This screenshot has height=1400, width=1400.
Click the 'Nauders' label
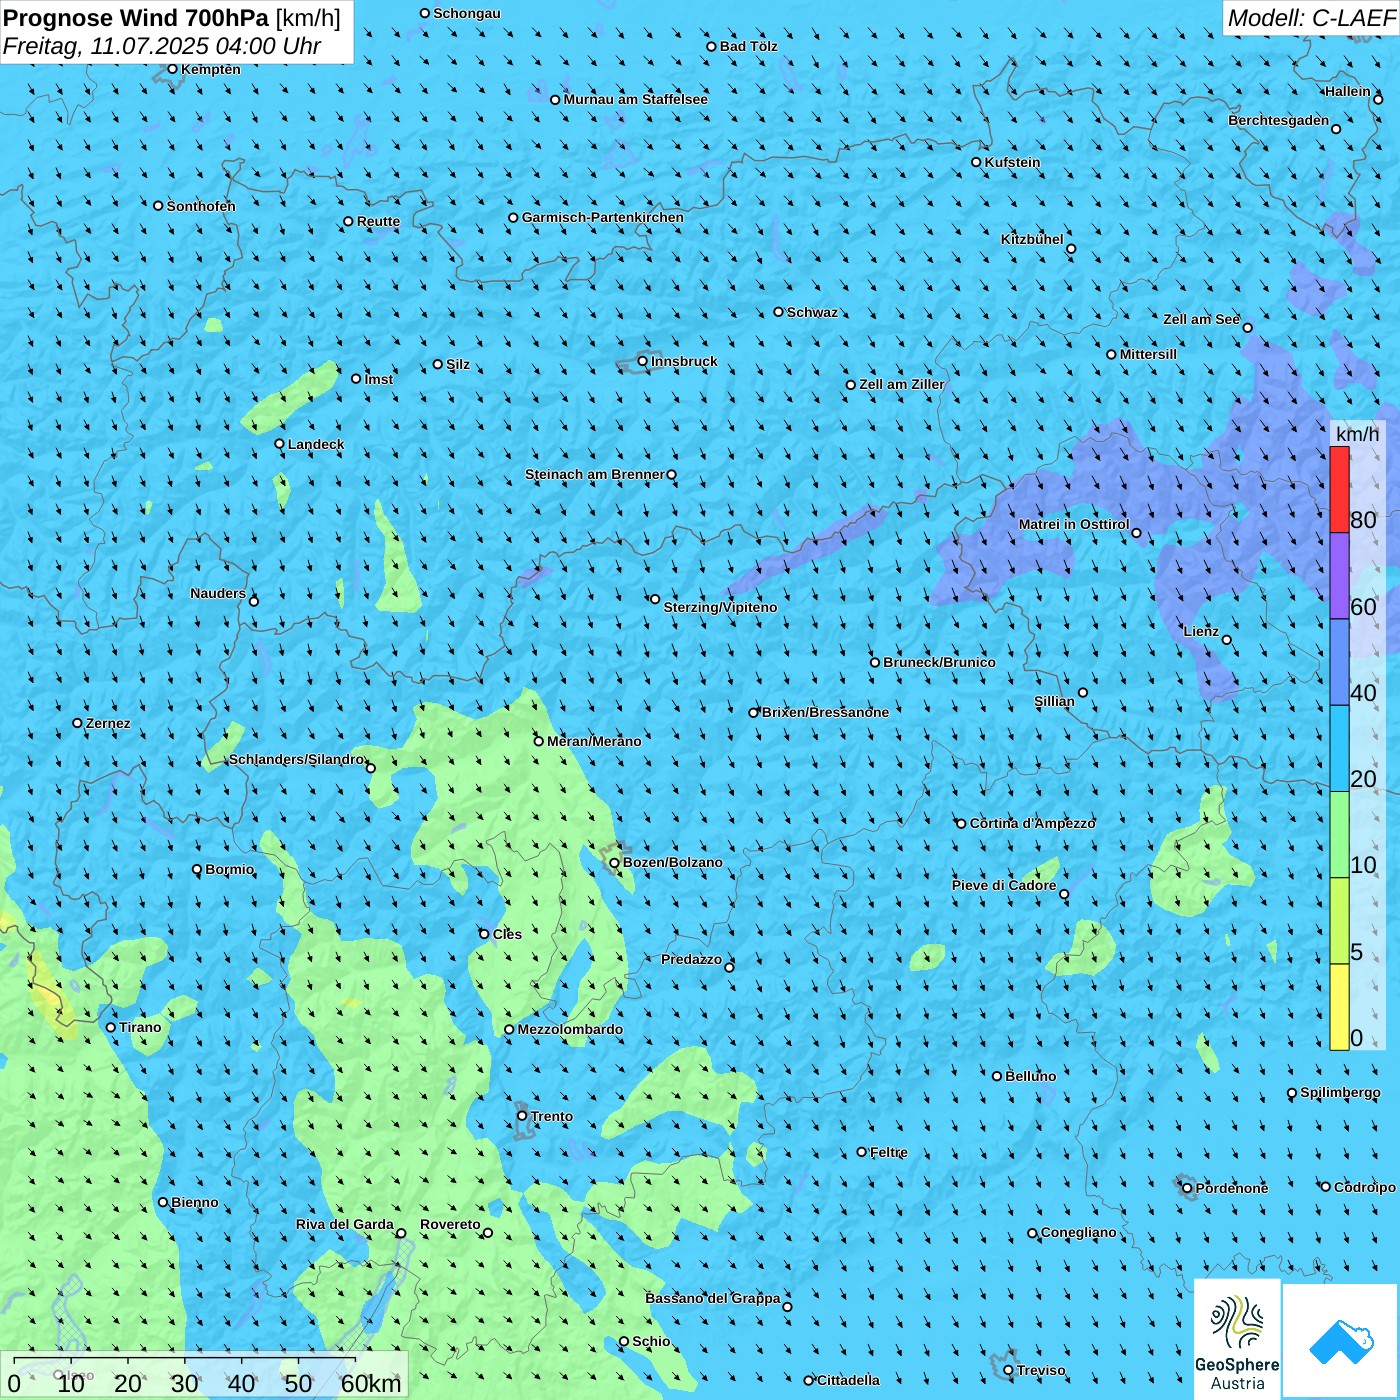tap(218, 593)
